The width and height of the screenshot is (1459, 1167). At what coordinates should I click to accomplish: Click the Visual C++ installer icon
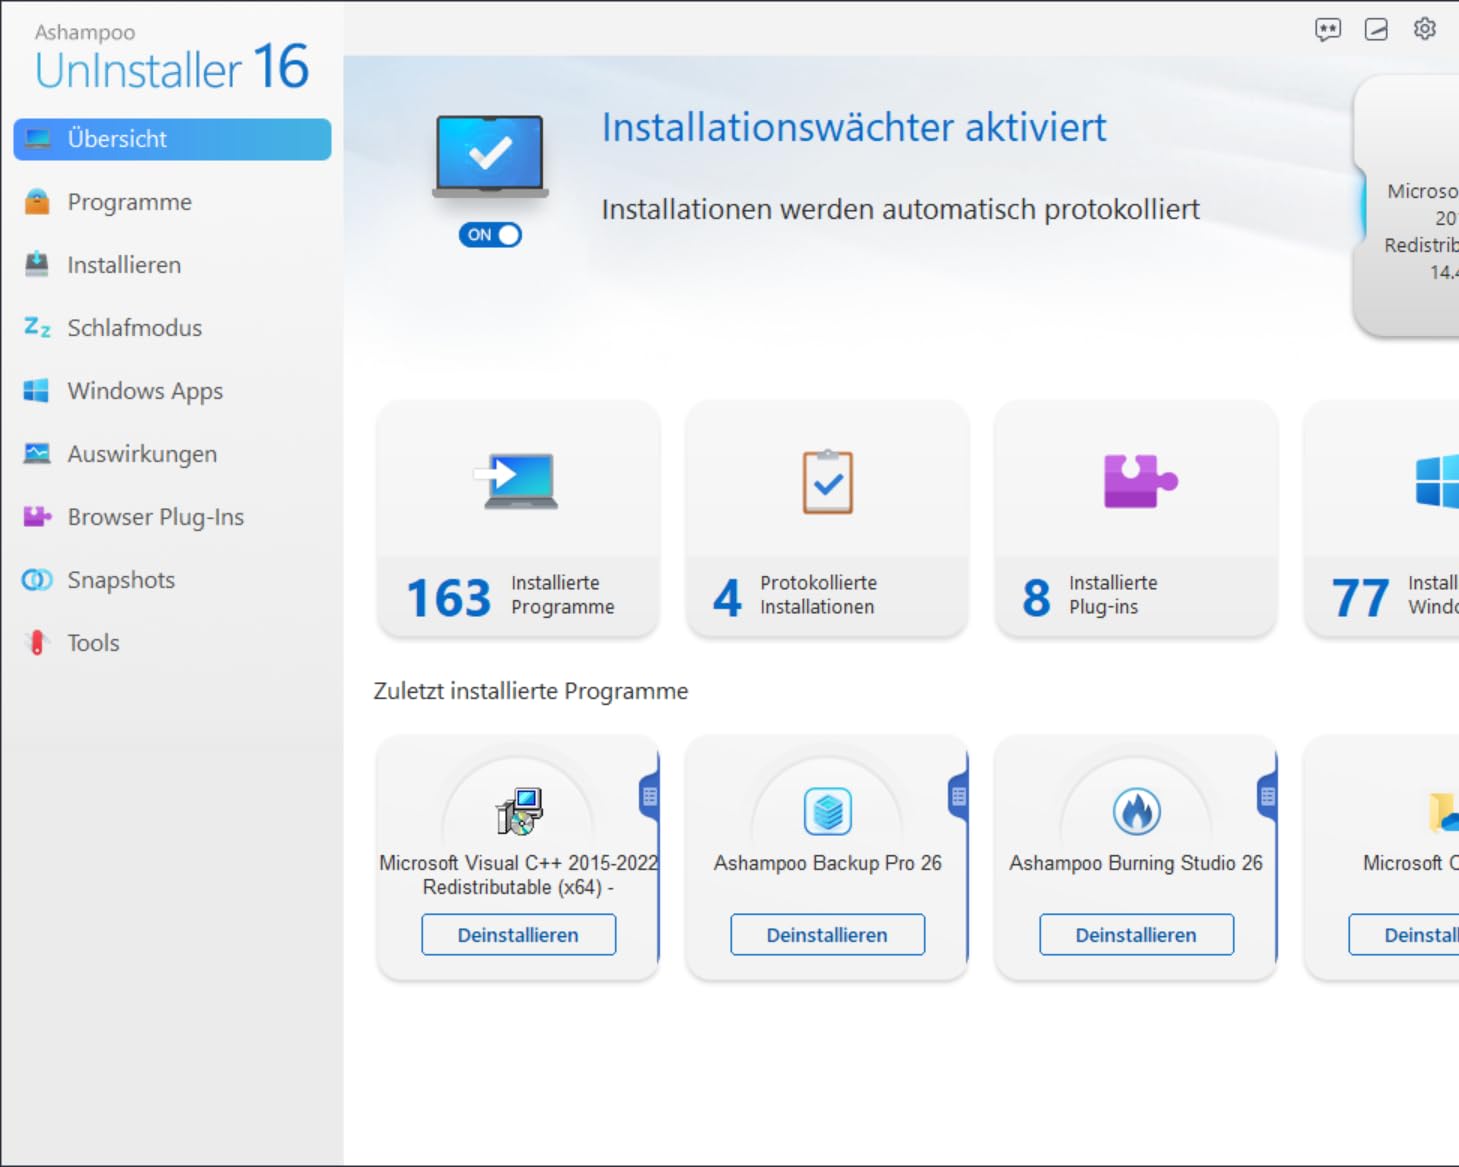(519, 811)
